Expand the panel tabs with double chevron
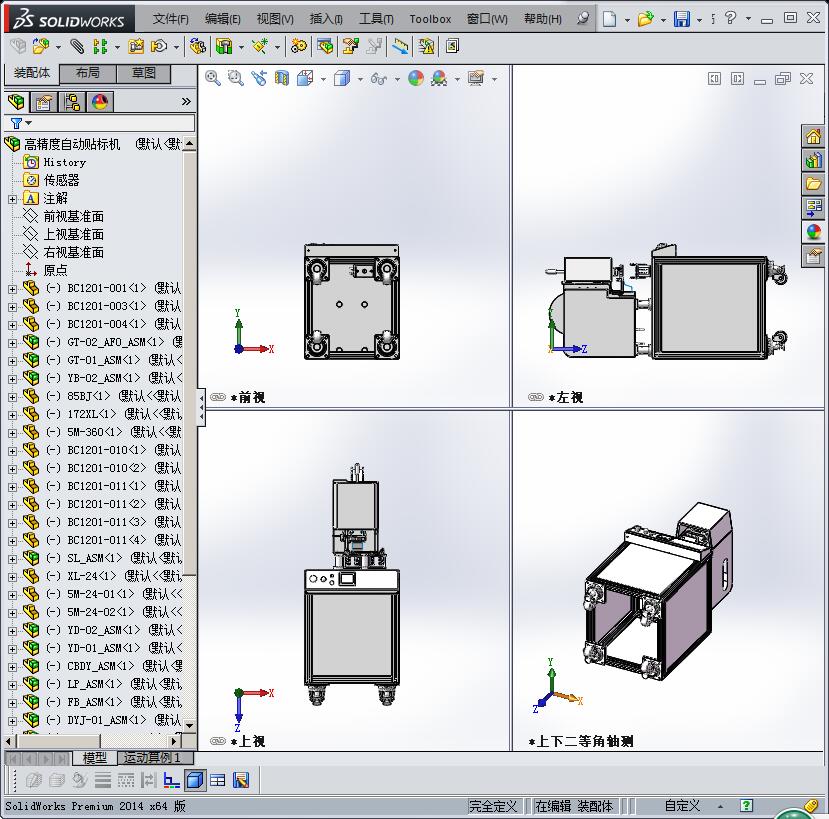This screenshot has width=829, height=819. coord(186,102)
